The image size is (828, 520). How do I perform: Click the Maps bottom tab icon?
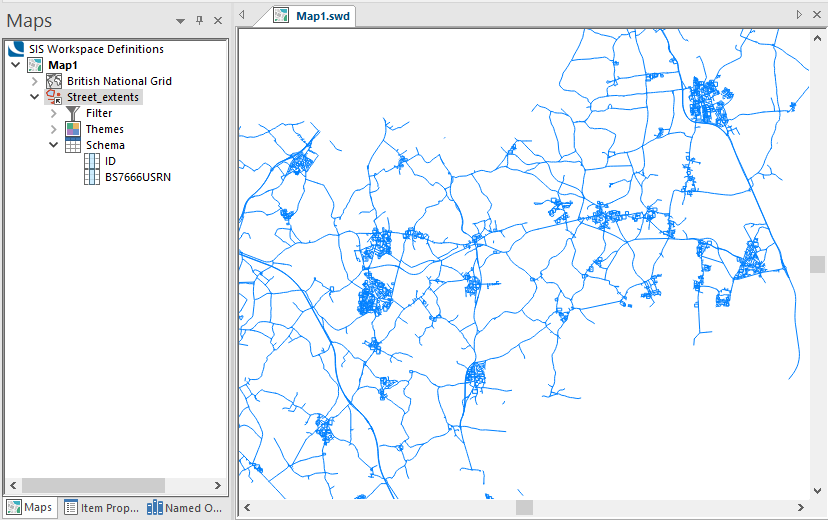click(x=14, y=507)
